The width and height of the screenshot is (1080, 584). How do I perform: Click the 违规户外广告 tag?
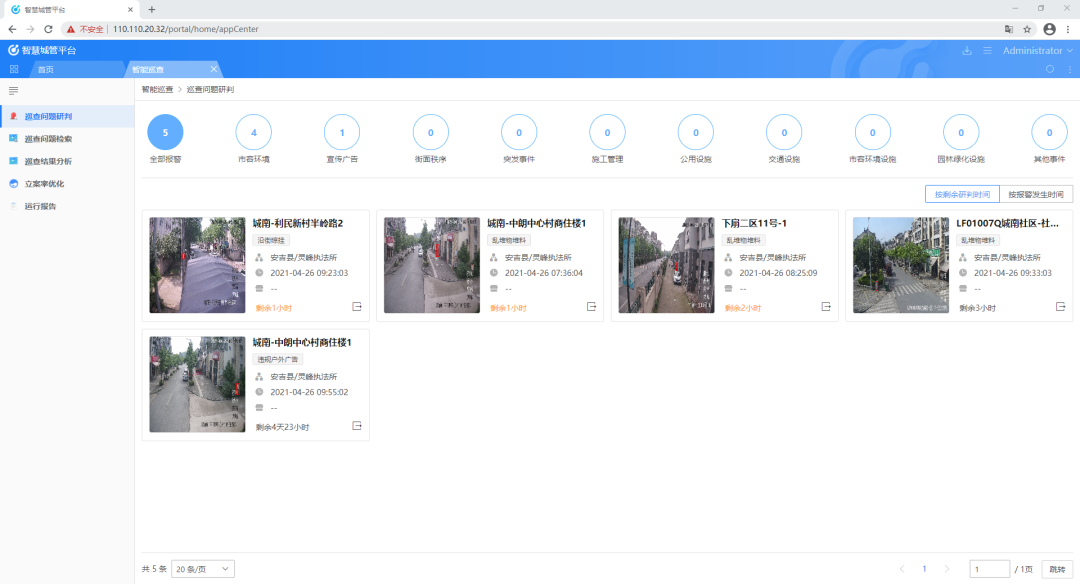(x=278, y=359)
